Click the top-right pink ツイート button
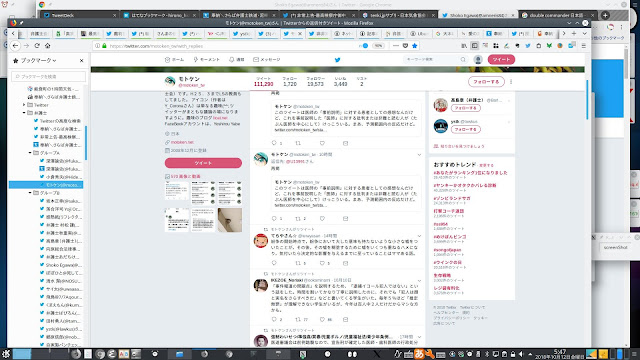Image resolution: width=640 pixels, height=360 pixels. click(x=501, y=60)
